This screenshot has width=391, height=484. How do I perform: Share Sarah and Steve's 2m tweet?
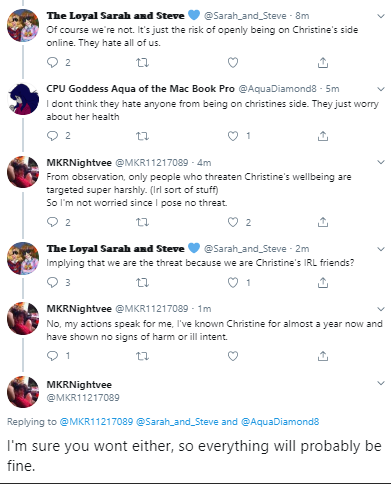pos(323,283)
